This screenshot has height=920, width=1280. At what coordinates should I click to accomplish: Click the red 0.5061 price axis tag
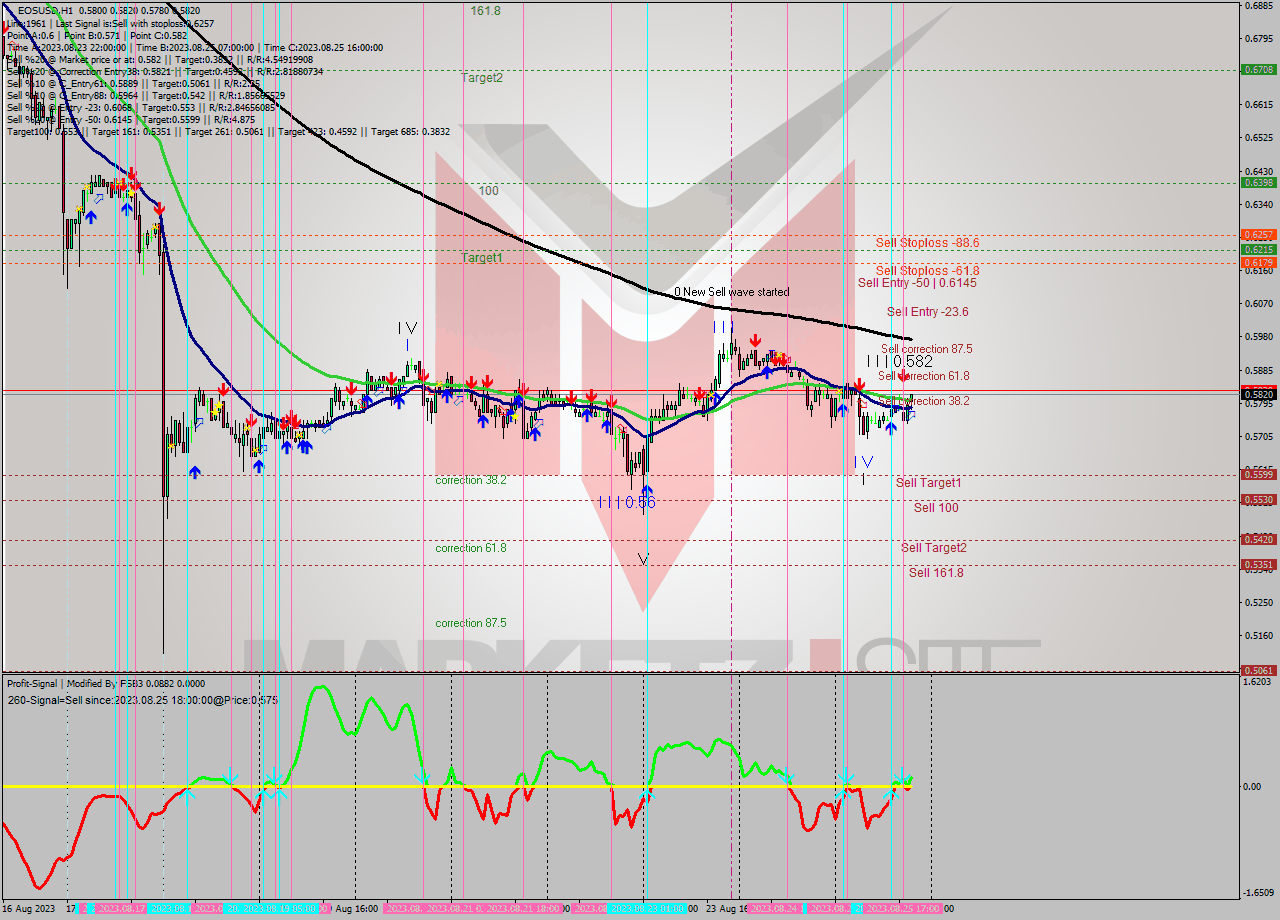pos(1258,670)
